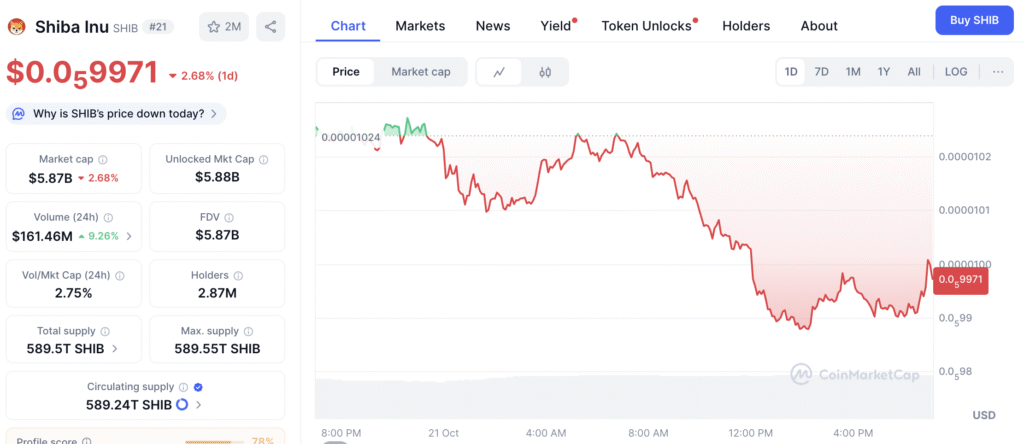Expand the Volume (24h) details arrow

(x=128, y=237)
